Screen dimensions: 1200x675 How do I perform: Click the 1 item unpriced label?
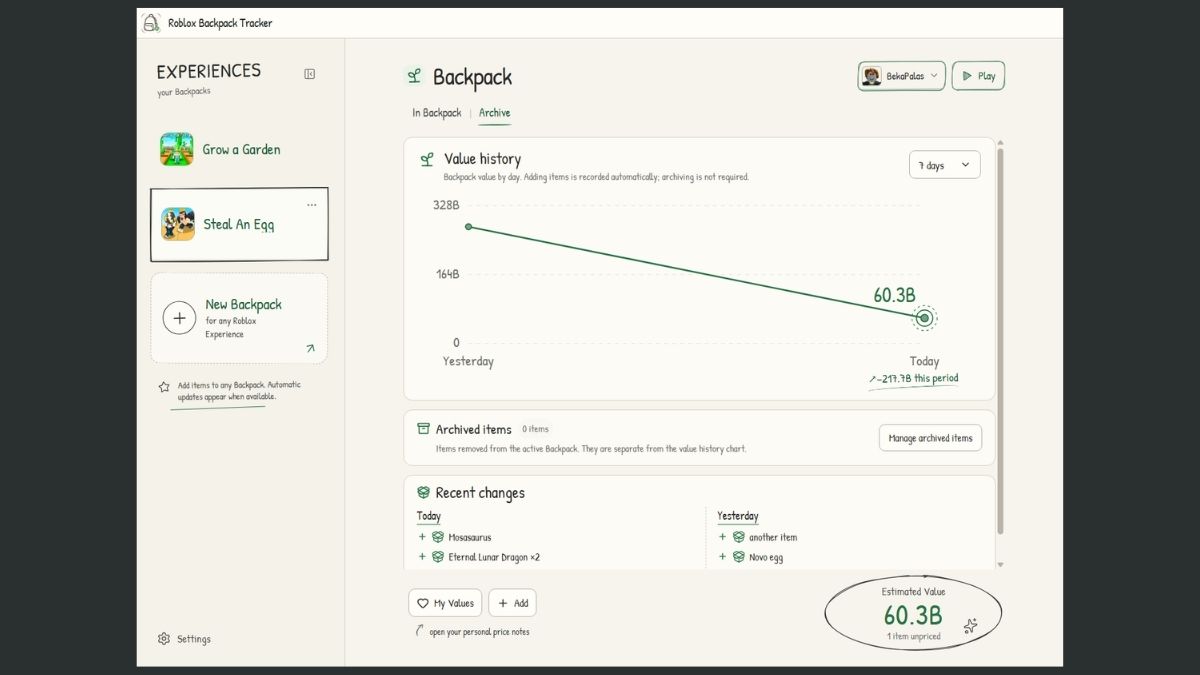[x=913, y=636]
